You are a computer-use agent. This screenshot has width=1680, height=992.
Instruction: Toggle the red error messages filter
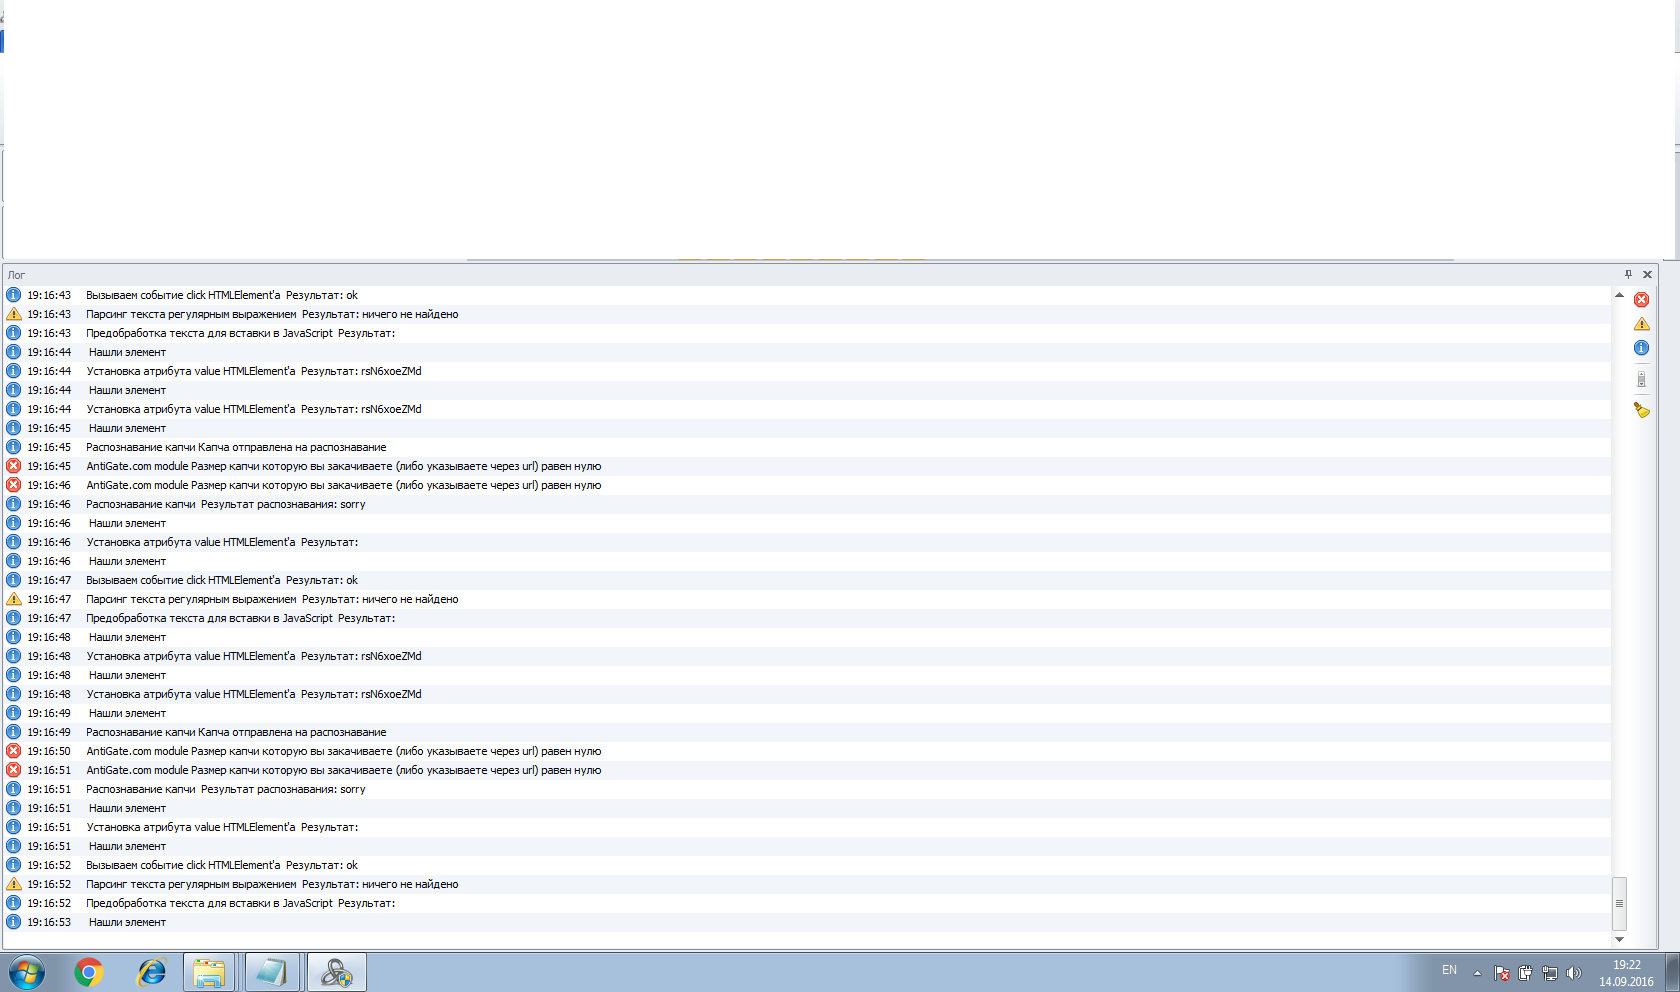pyautogui.click(x=1641, y=300)
